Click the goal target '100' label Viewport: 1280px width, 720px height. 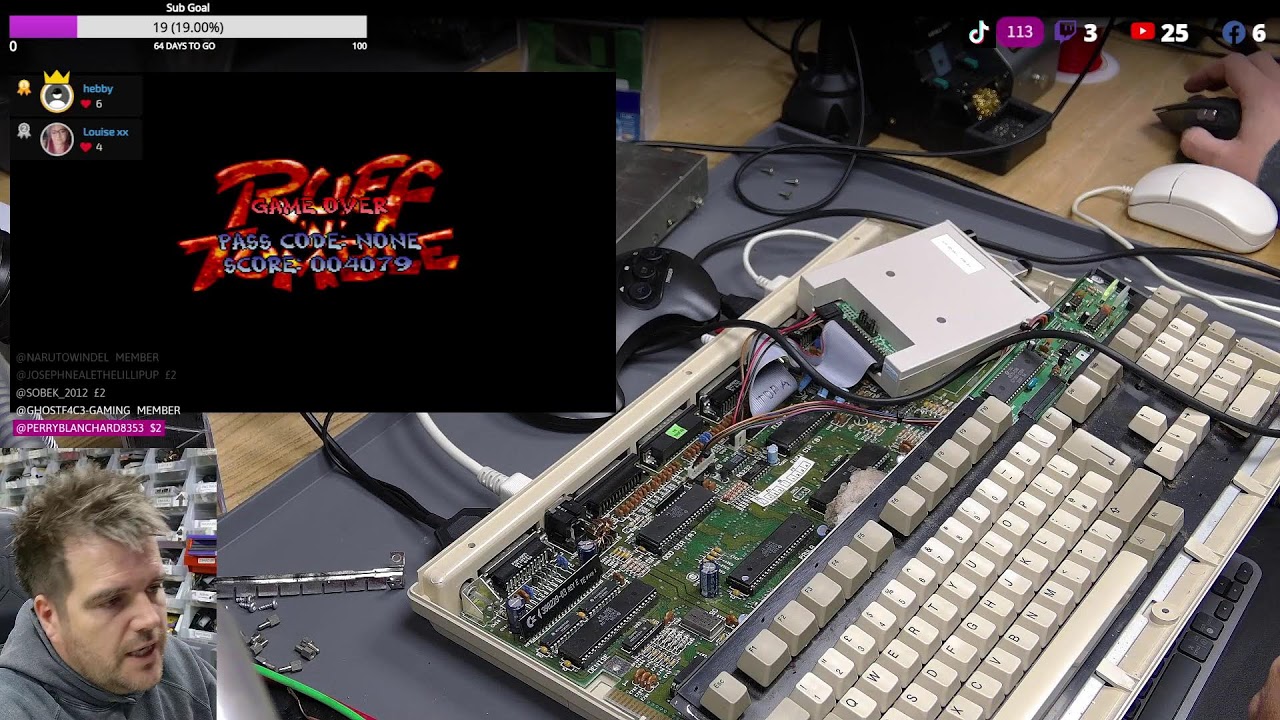pos(359,46)
